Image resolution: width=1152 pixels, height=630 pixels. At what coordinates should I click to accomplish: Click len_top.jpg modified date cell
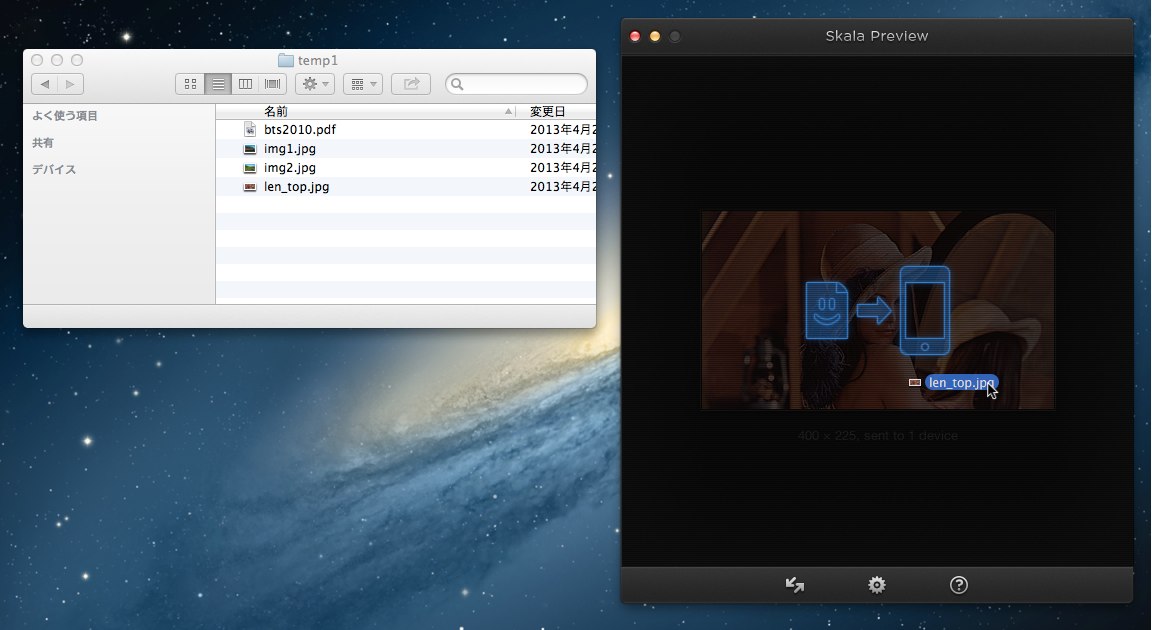pyautogui.click(x=562, y=187)
